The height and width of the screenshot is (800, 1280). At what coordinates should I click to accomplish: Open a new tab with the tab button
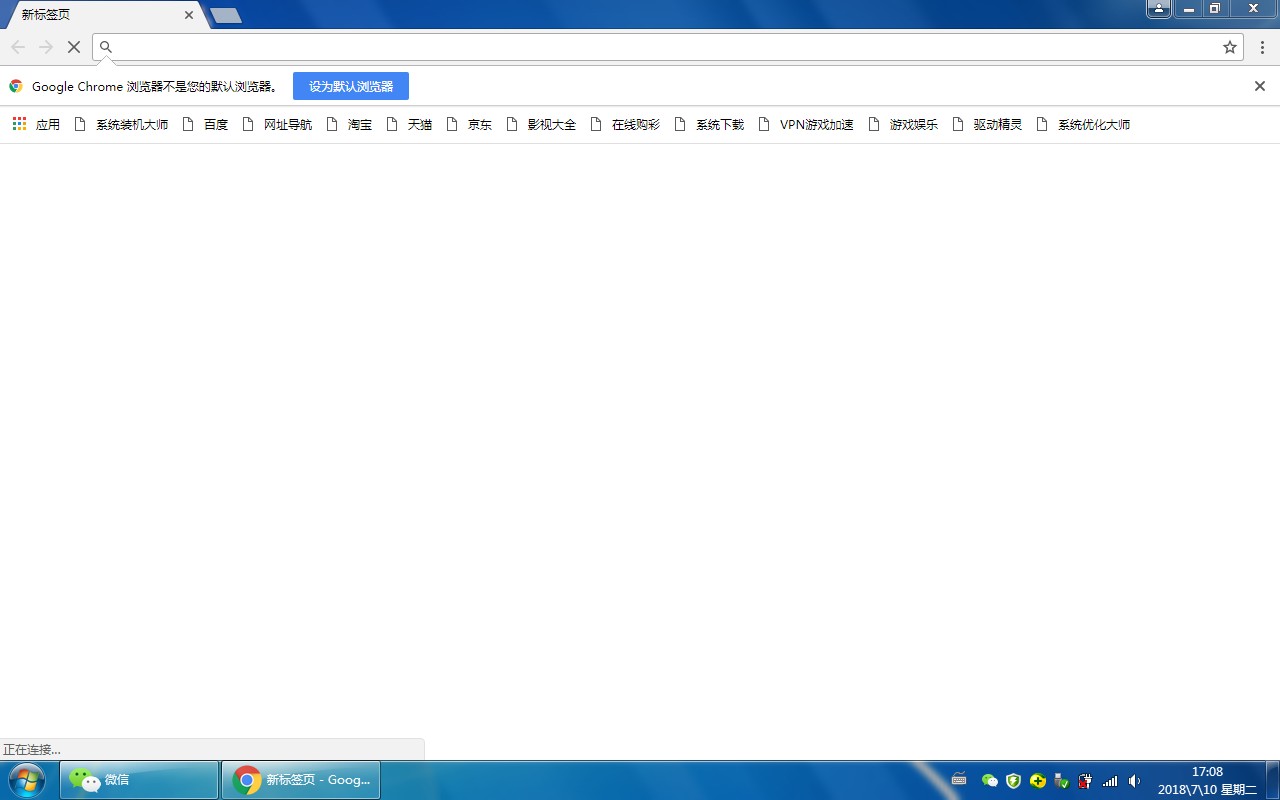225,16
